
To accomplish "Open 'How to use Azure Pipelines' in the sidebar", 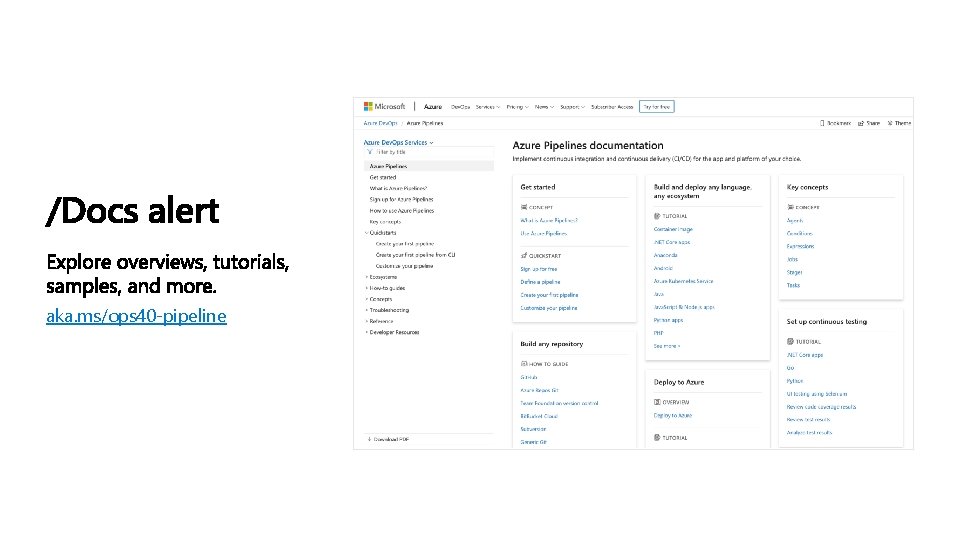I will point(402,210).
